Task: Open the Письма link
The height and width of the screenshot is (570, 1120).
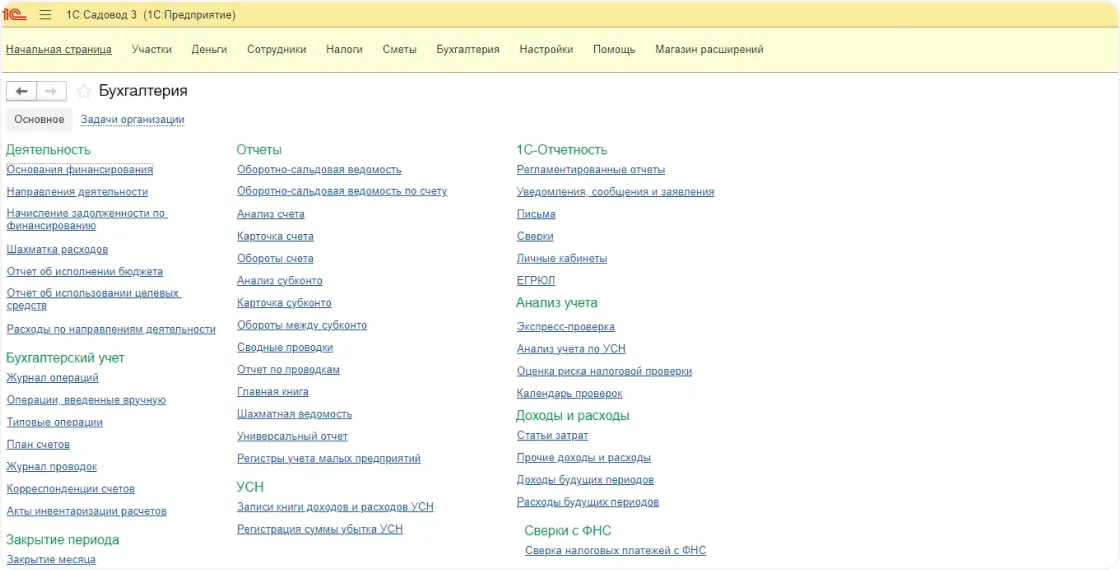Action: 536,214
